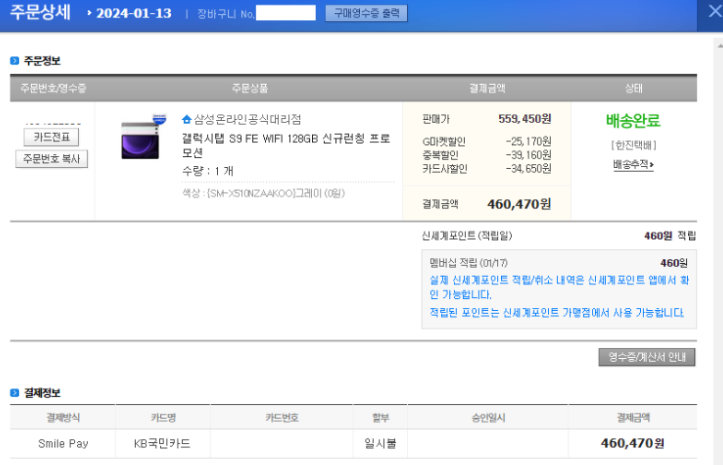Click the 한진택배 courier label
This screenshot has height=465, width=723.
634,145
